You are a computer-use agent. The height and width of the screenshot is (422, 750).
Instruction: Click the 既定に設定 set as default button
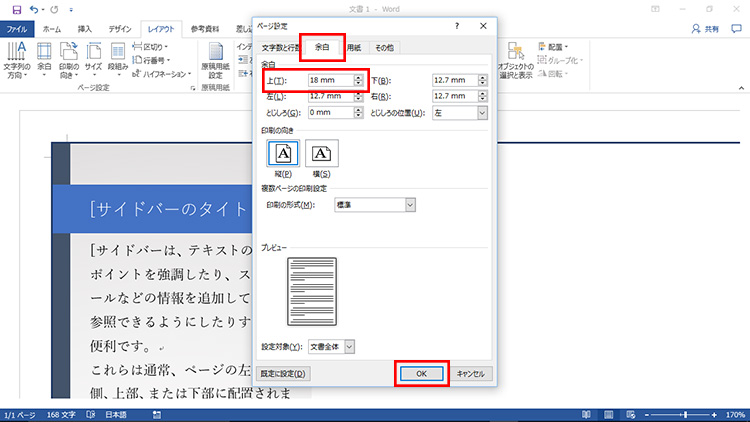coord(285,373)
